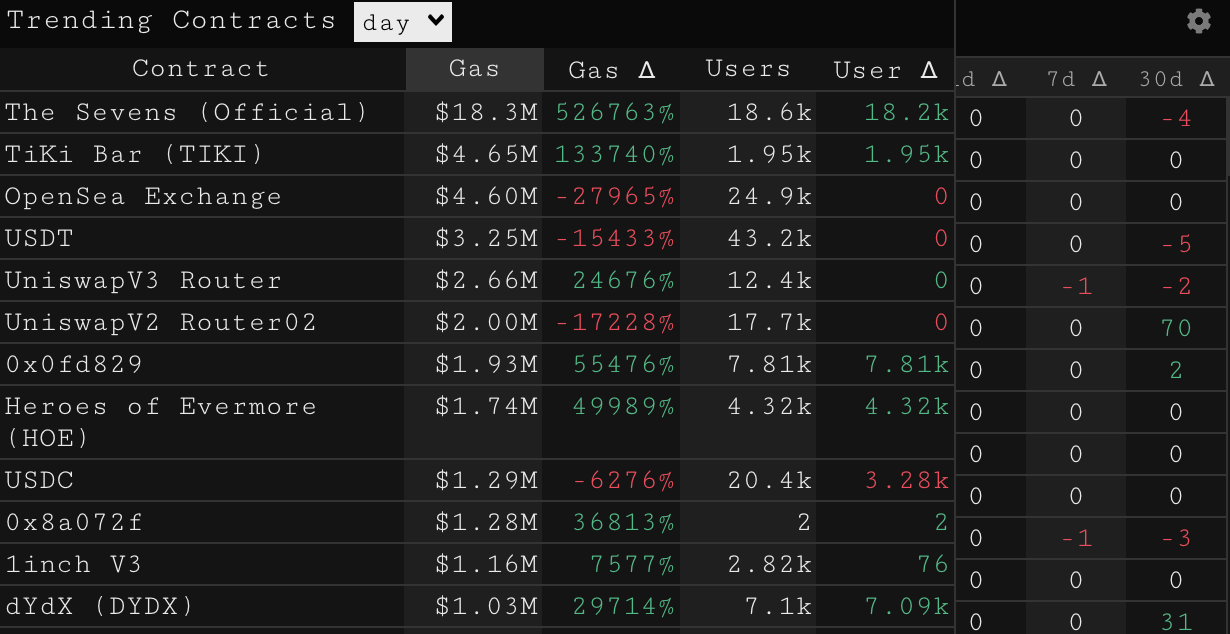Click the $4.65M gas value
The image size is (1230, 634).
point(487,154)
